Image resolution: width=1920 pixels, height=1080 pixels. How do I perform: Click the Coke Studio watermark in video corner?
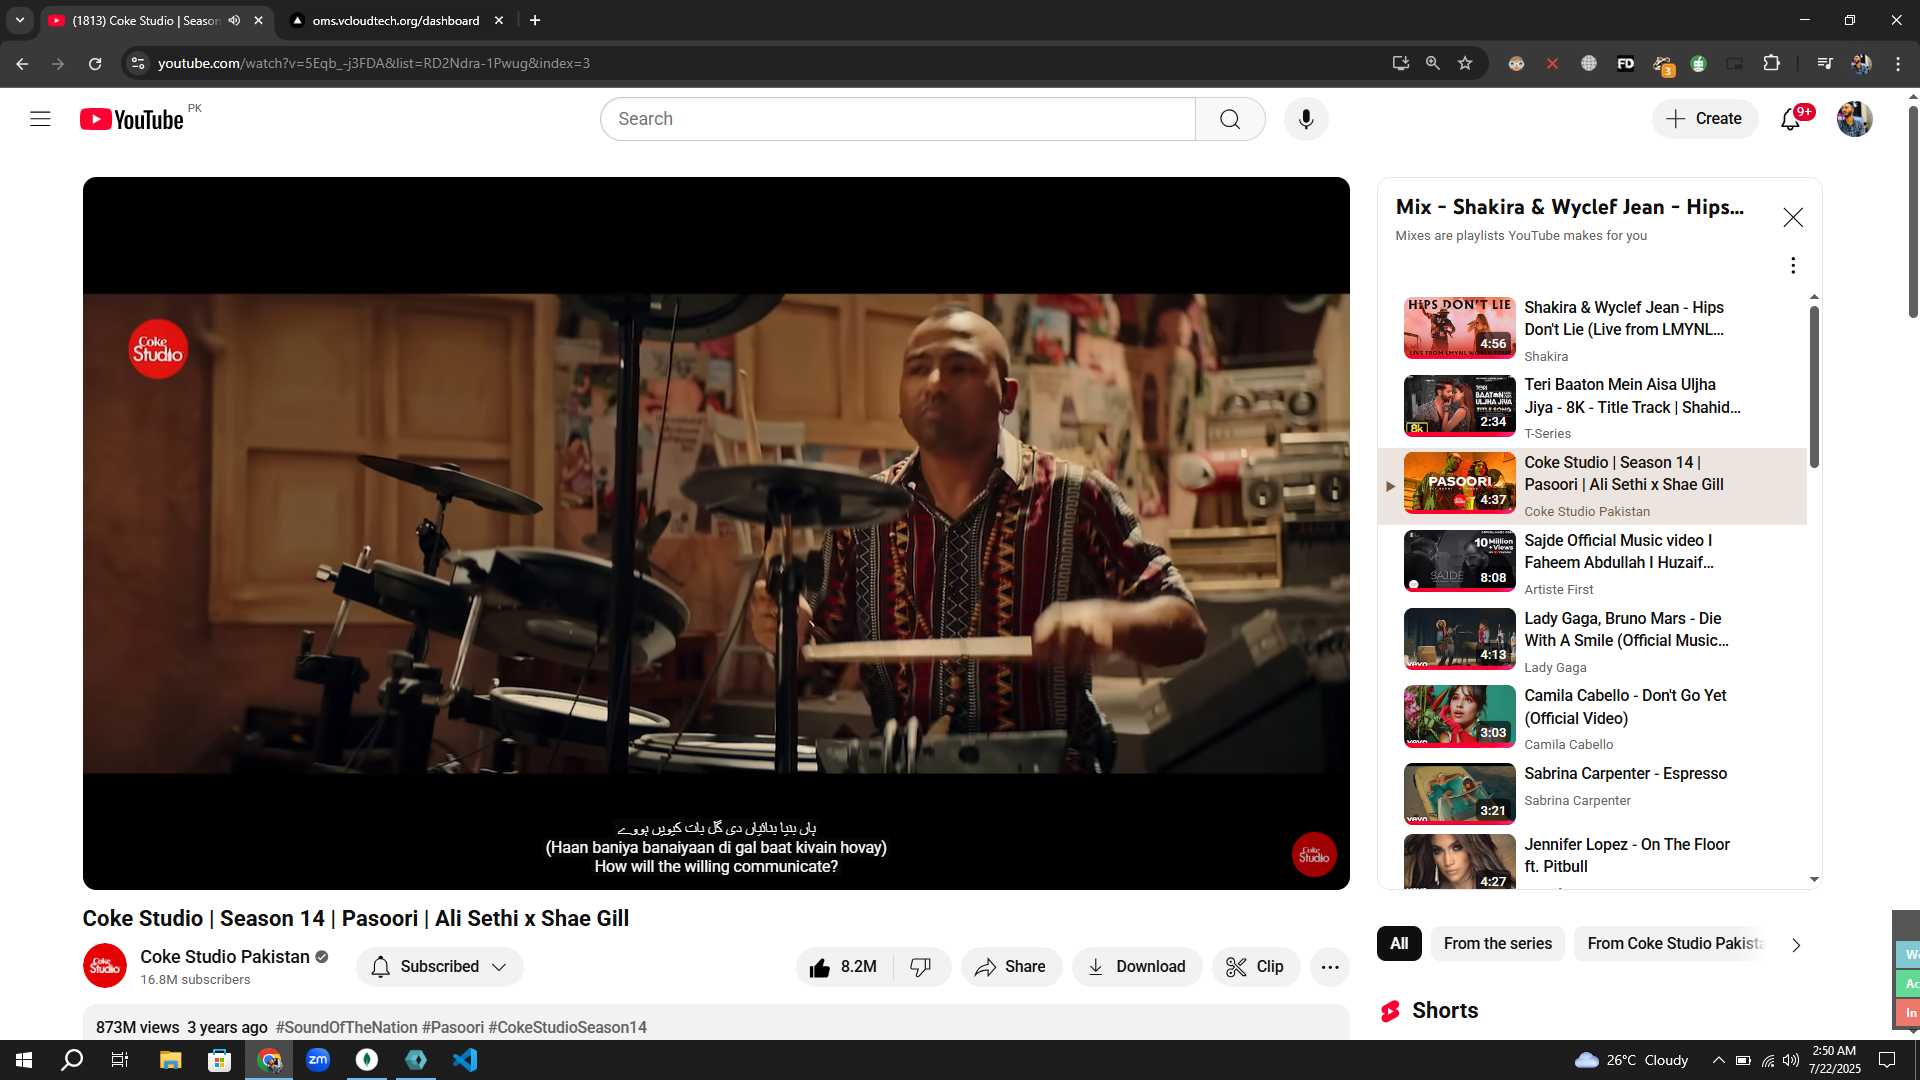[x=1314, y=855]
